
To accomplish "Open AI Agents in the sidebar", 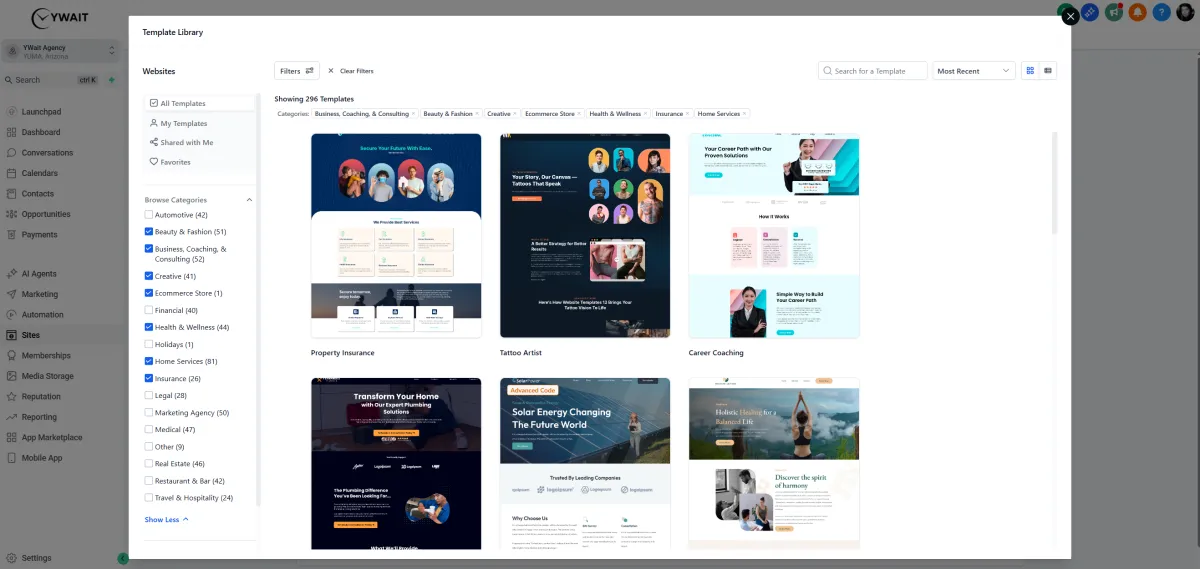I will click(39, 274).
